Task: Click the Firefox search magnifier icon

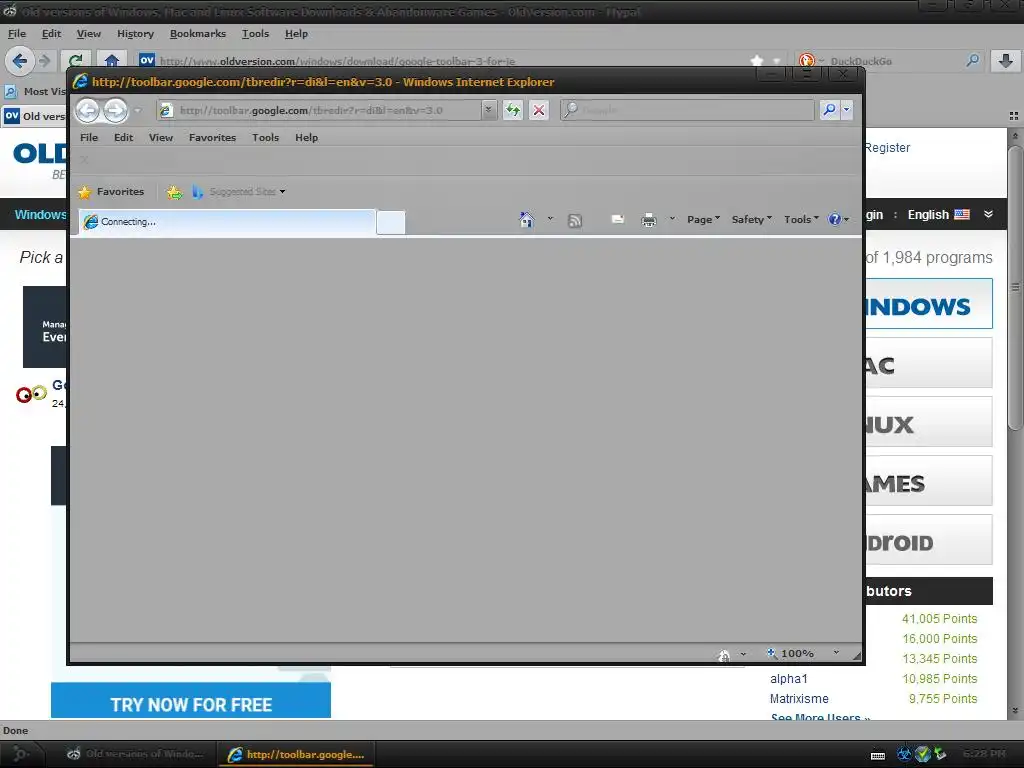Action: click(x=972, y=61)
